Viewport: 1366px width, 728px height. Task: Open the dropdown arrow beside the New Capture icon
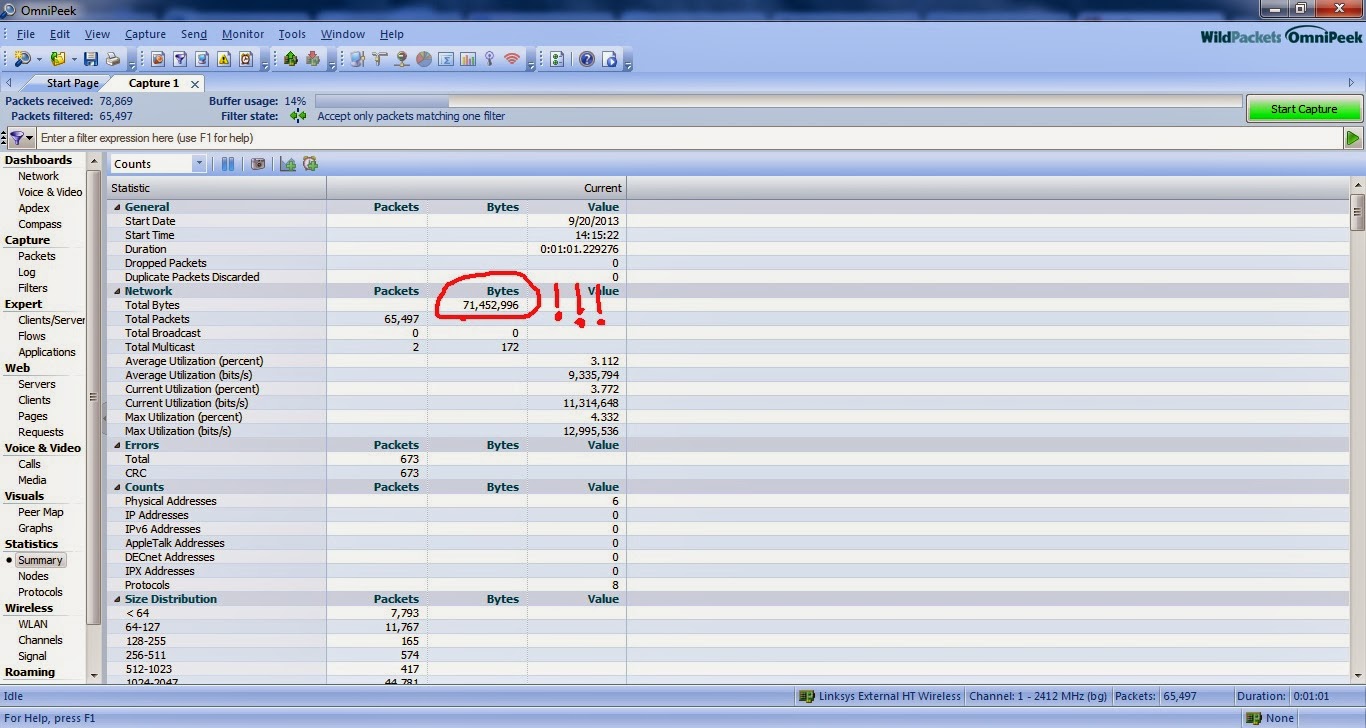[x=39, y=60]
